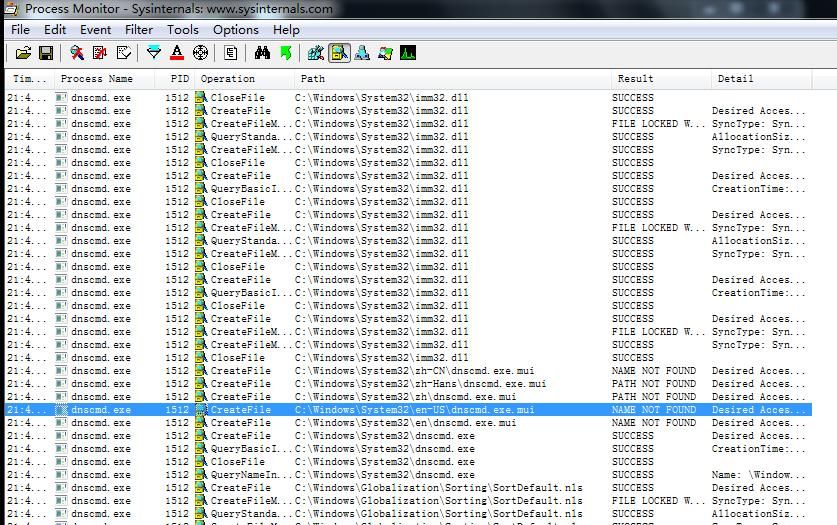Click the operation icon in the zh-Hans row
Screen dimensions: 837x525
[x=201, y=384]
